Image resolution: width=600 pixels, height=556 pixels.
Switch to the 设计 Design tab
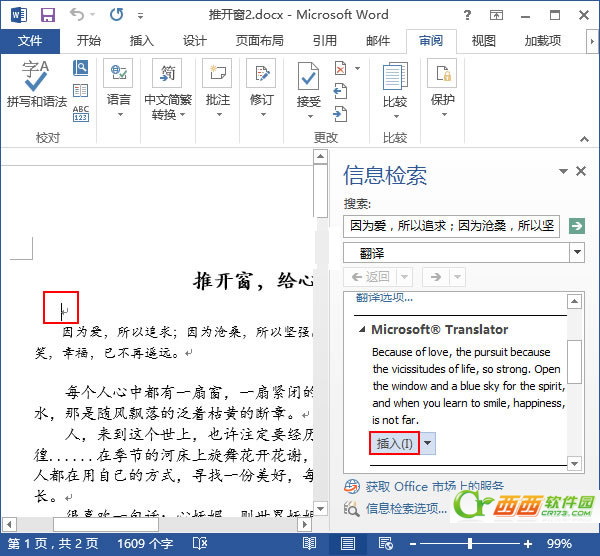coord(194,41)
